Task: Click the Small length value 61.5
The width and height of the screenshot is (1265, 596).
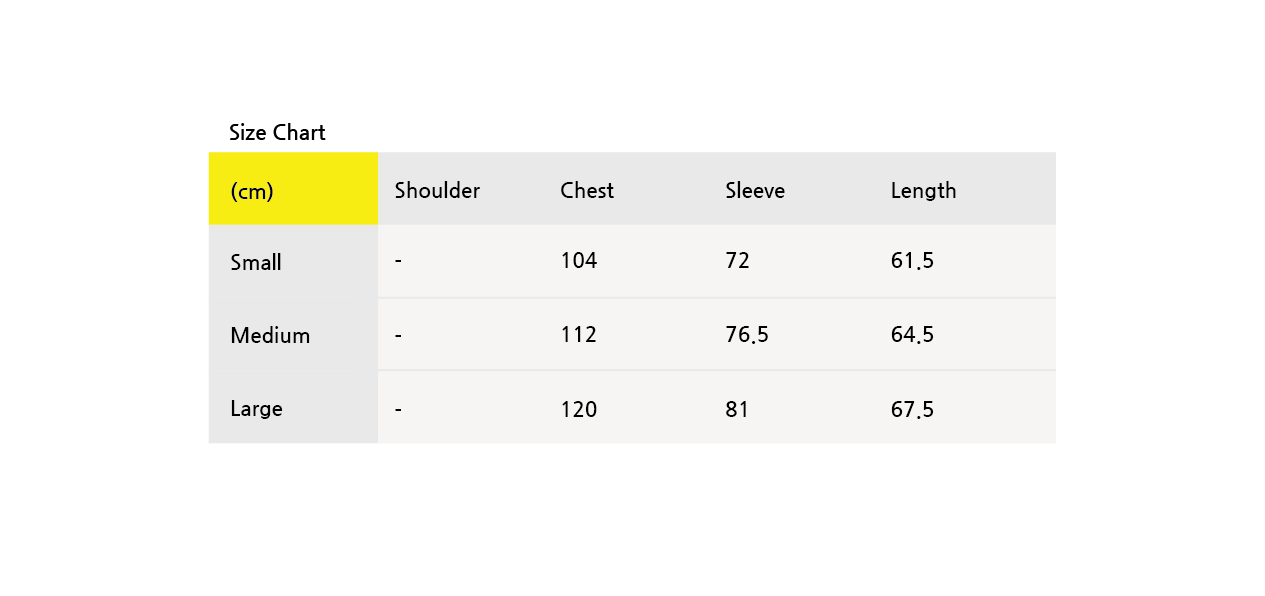Action: [912, 261]
